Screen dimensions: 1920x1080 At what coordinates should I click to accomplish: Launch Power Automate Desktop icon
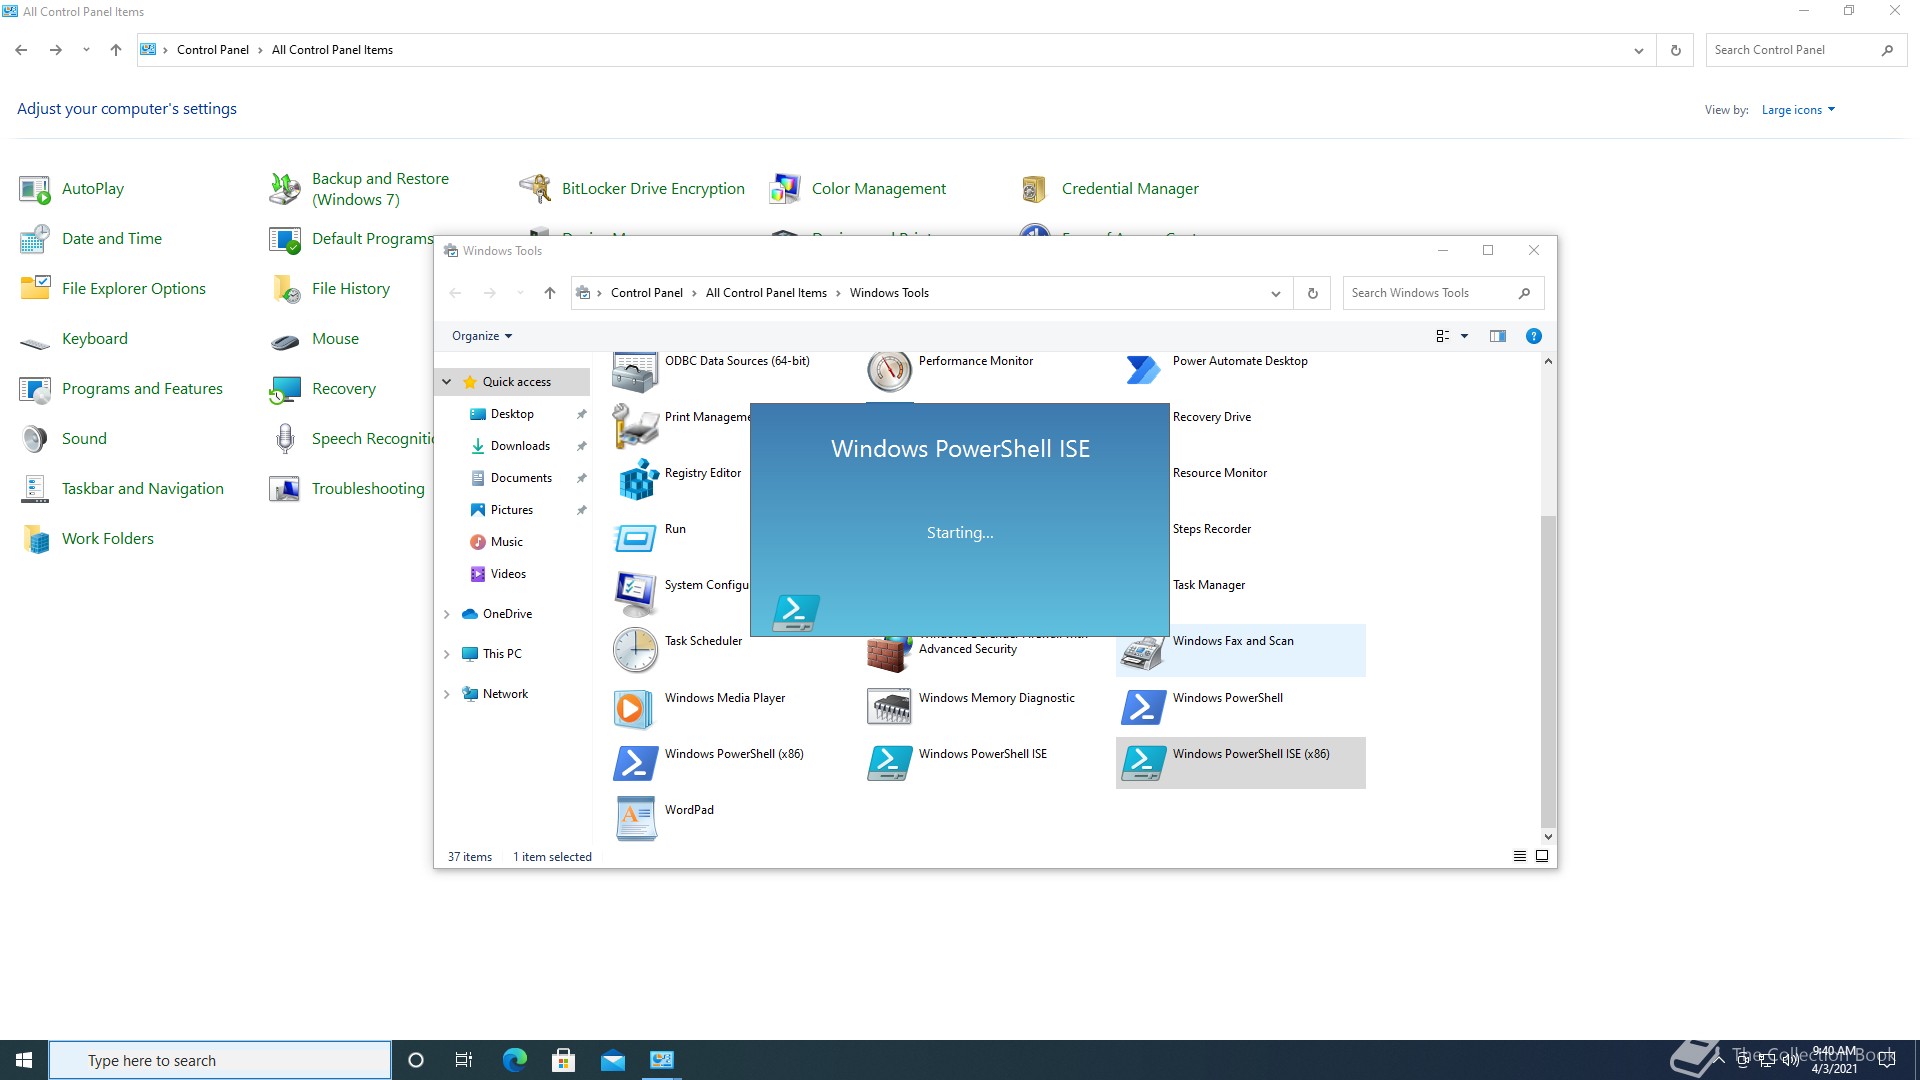coord(1143,370)
